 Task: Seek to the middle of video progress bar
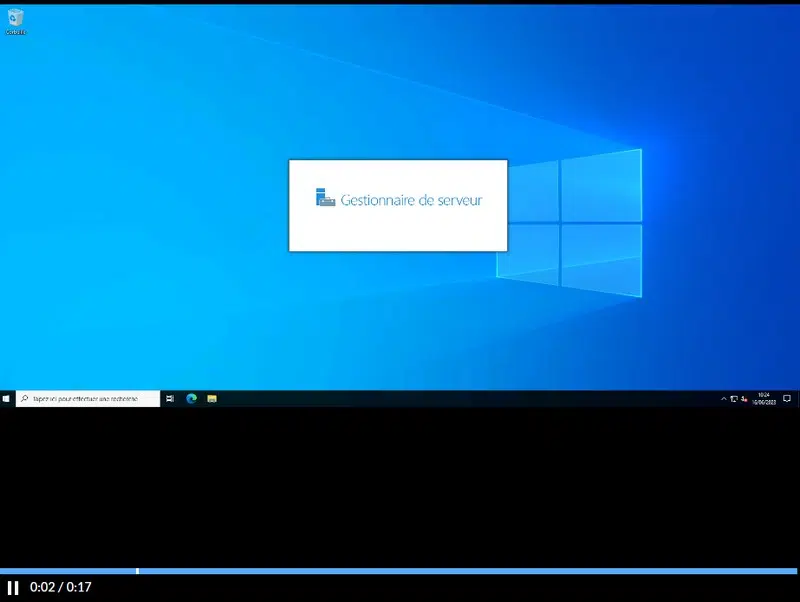tap(398, 571)
